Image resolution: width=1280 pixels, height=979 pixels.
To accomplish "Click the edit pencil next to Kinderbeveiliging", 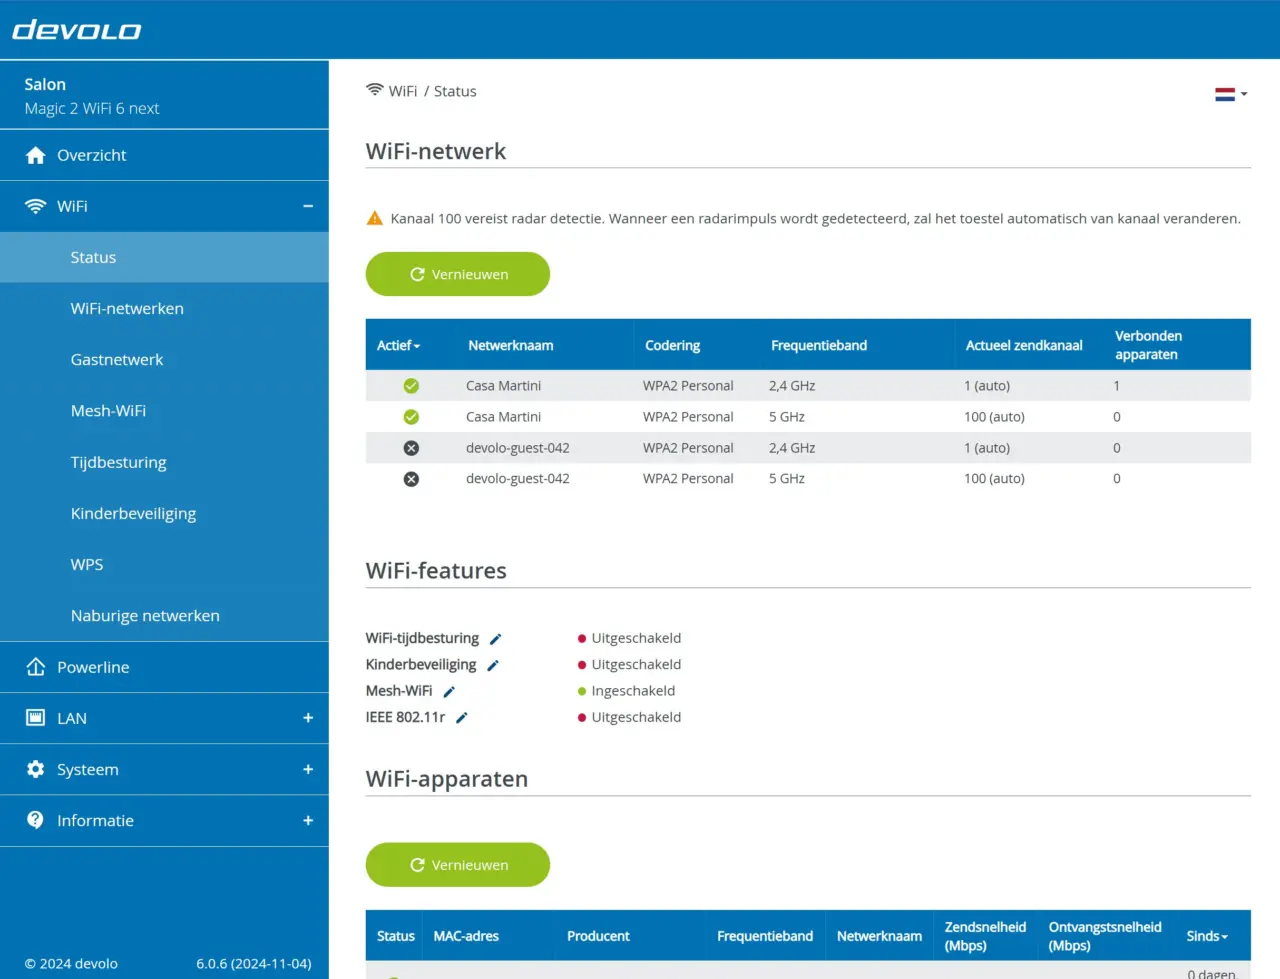I will click(493, 665).
